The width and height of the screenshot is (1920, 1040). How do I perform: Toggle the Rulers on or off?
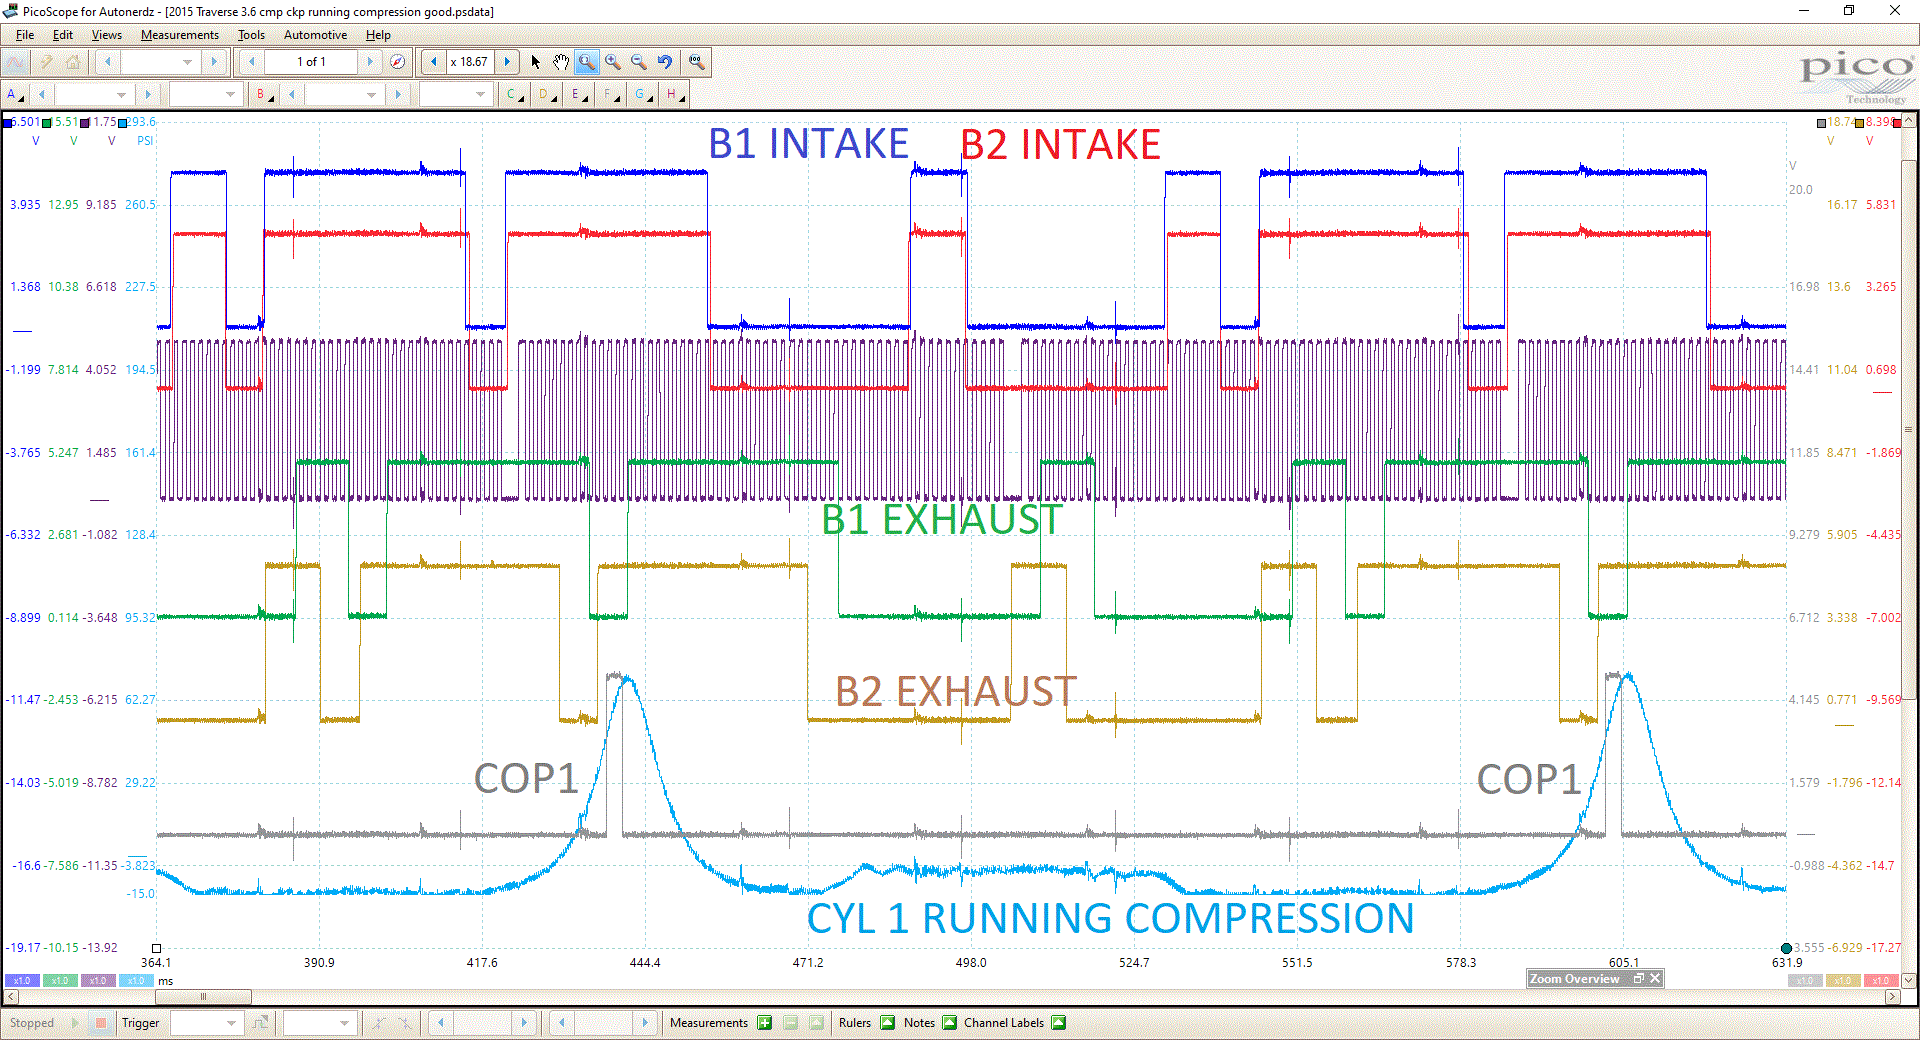888,1023
